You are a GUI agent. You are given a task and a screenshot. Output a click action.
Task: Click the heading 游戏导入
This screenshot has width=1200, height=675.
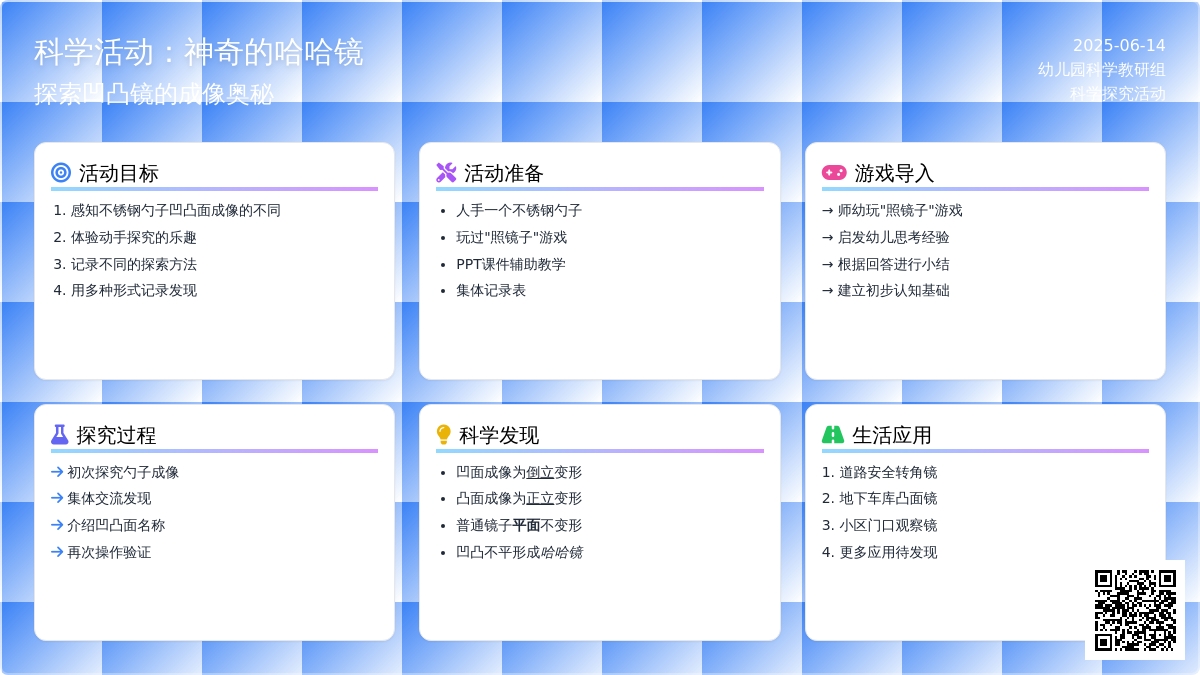click(x=894, y=173)
